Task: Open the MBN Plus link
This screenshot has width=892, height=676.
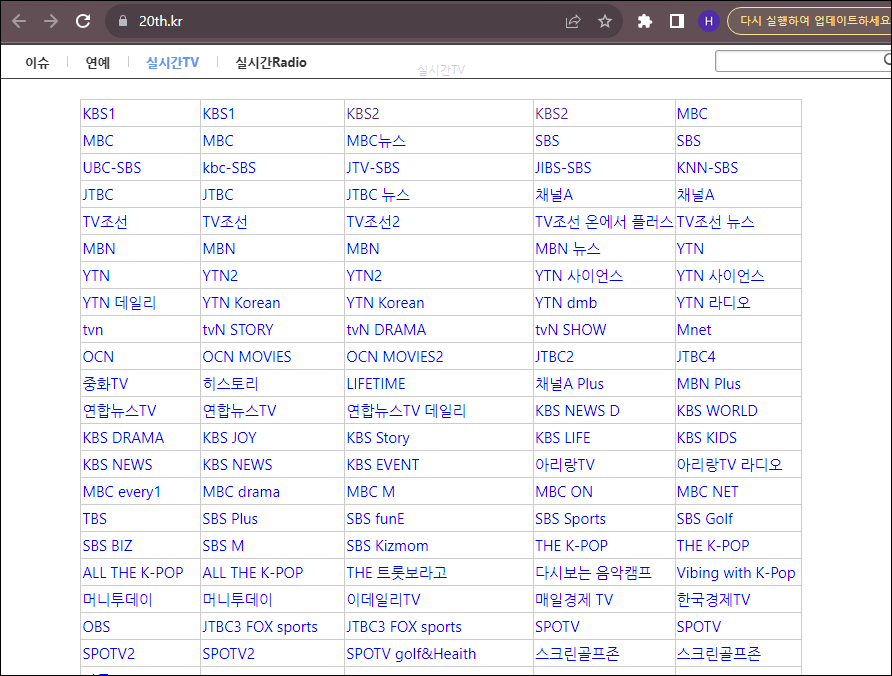Action: point(709,384)
